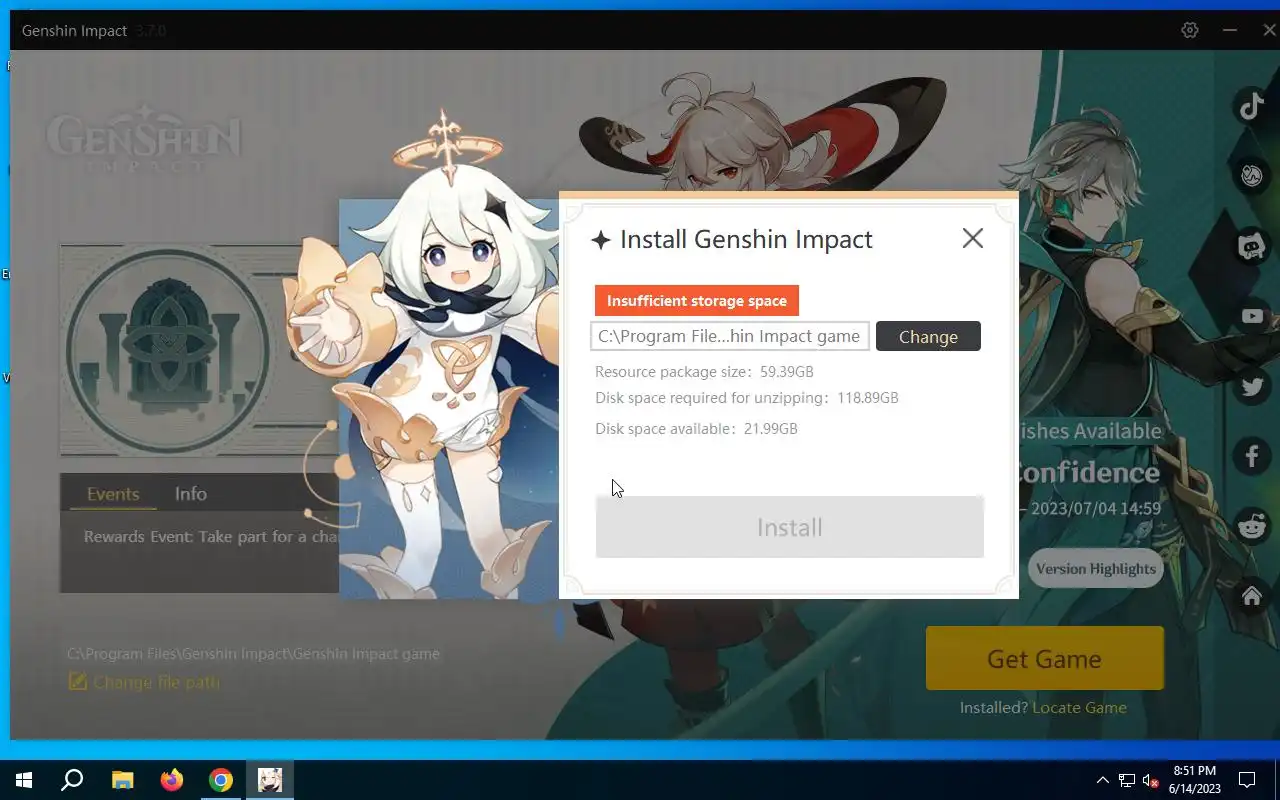The image size is (1280, 800).
Task: Click the install path text below the event panel
Action: point(253,654)
